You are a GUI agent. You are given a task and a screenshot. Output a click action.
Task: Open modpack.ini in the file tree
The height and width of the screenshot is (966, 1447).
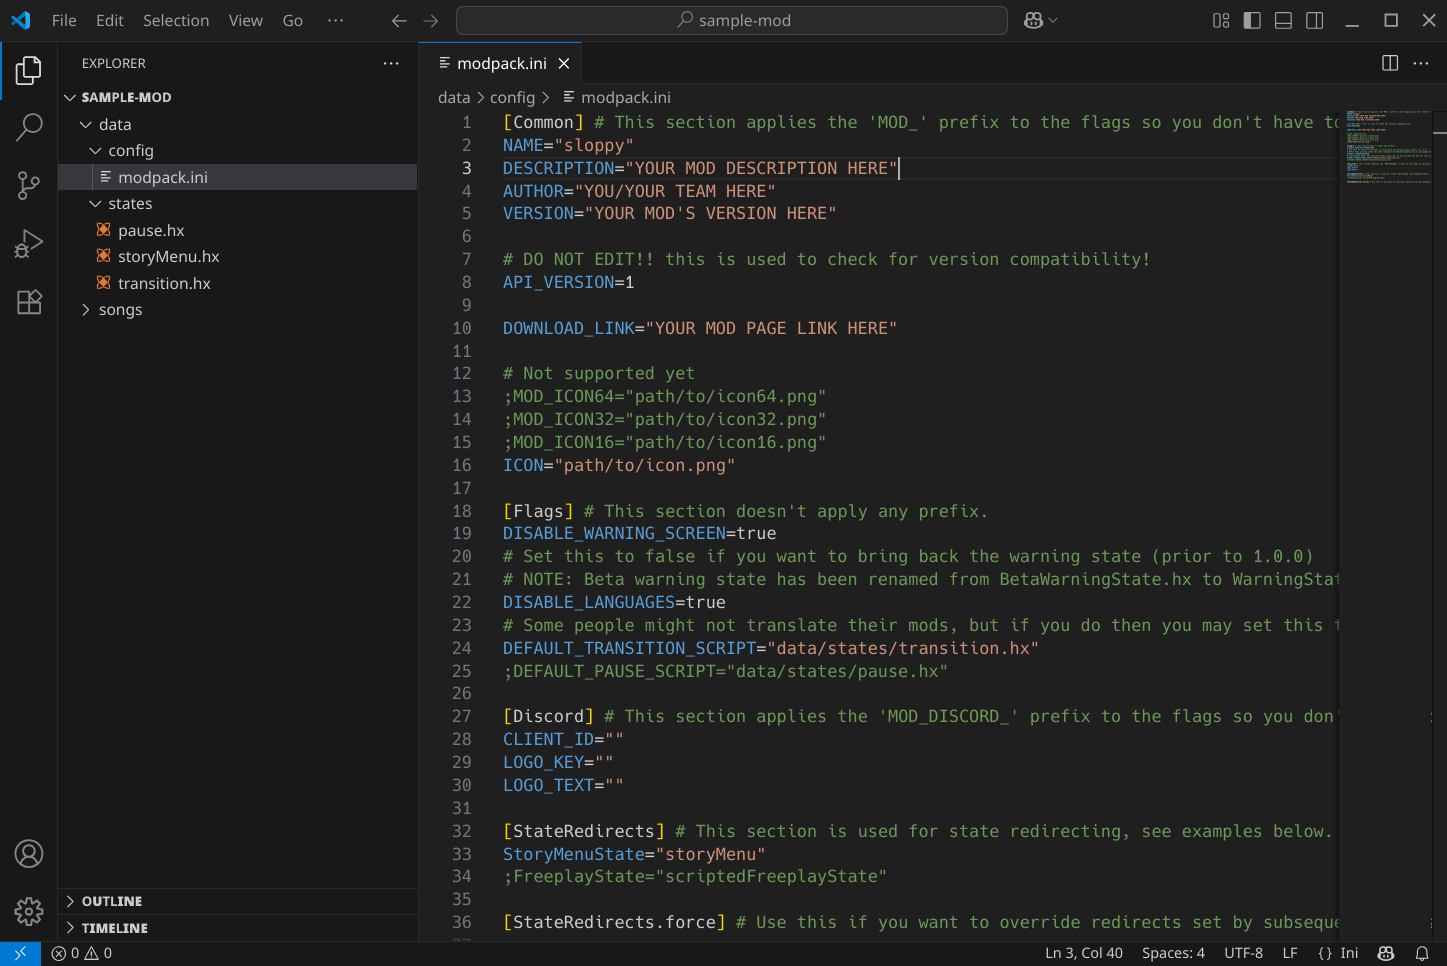coord(238,177)
